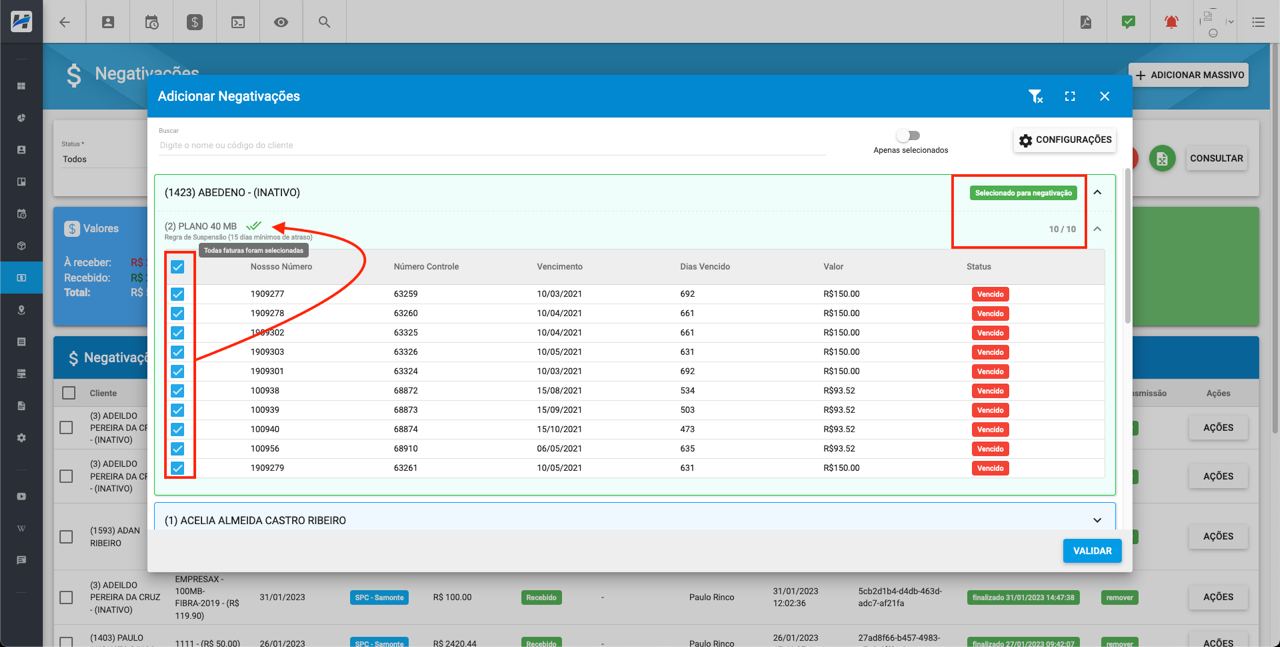Screen dimensions: 1280x647
Task: Click the eye icon in top toolbar
Action: click(x=281, y=22)
